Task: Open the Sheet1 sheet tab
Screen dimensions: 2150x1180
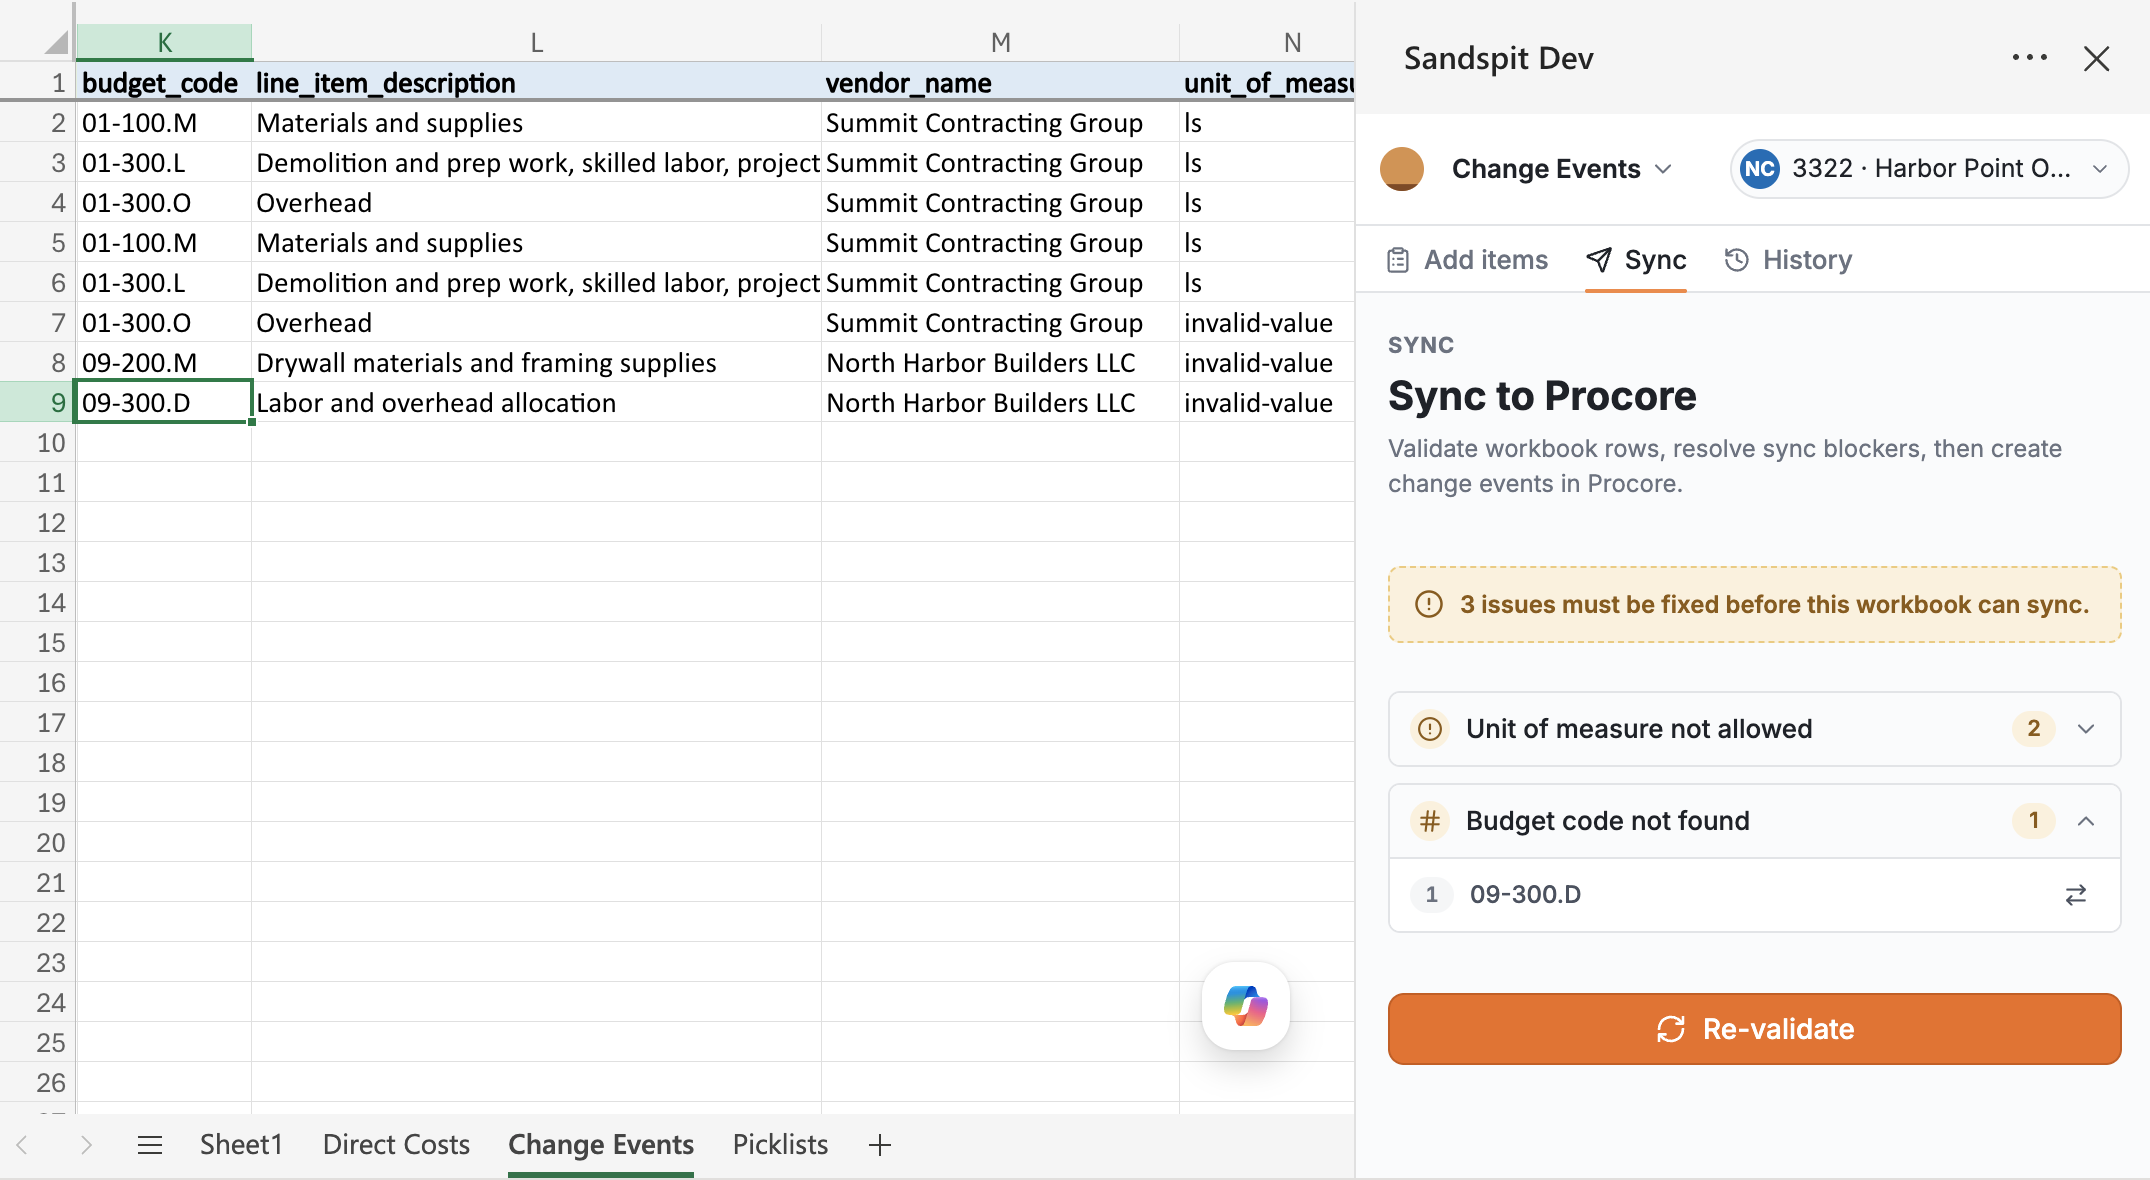Action: click(241, 1145)
